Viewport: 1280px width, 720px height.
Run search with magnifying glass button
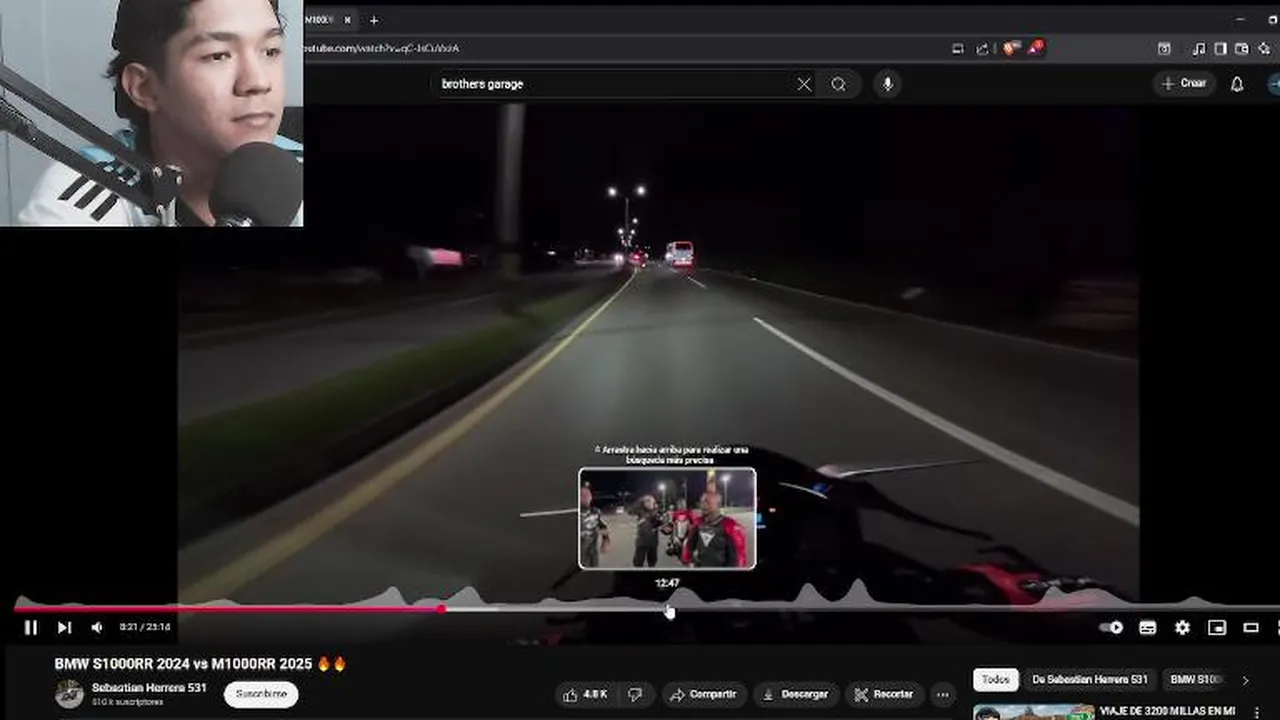(838, 84)
